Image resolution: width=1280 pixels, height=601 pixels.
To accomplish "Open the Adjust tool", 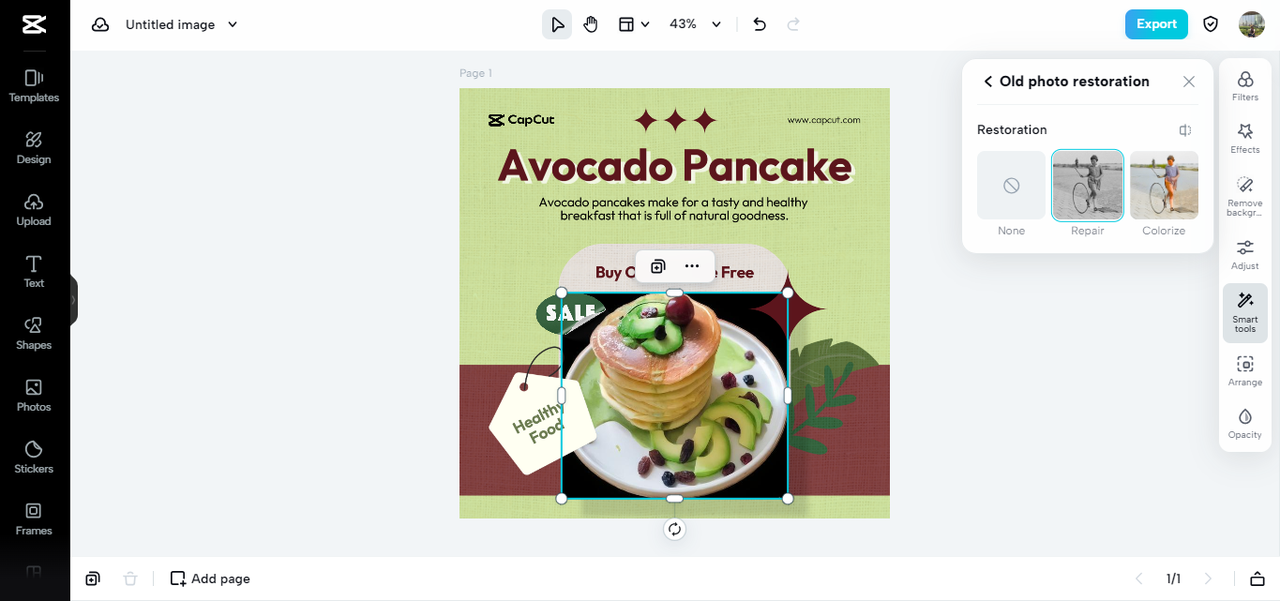I will 1245,255.
